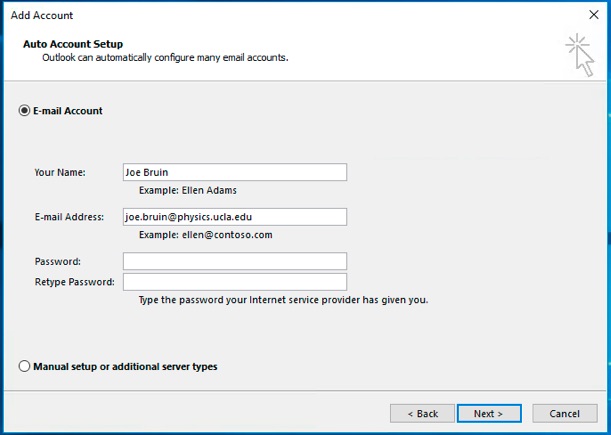The image size is (611, 435).
Task: Click the Add Account title bar text
Action: tap(42, 15)
